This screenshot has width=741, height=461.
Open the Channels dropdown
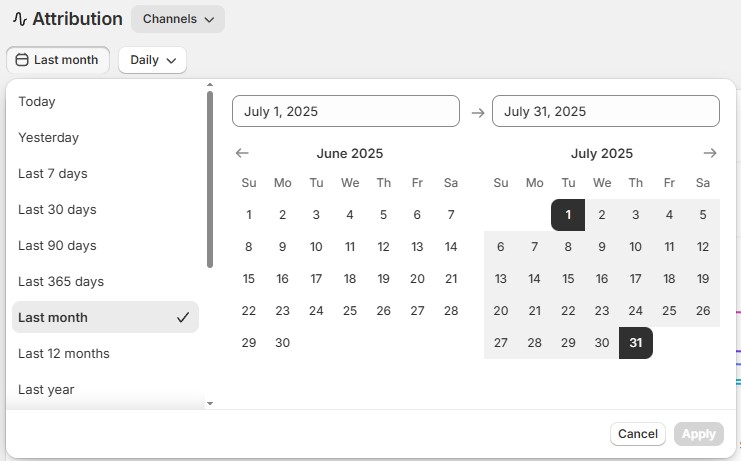pyautogui.click(x=178, y=19)
